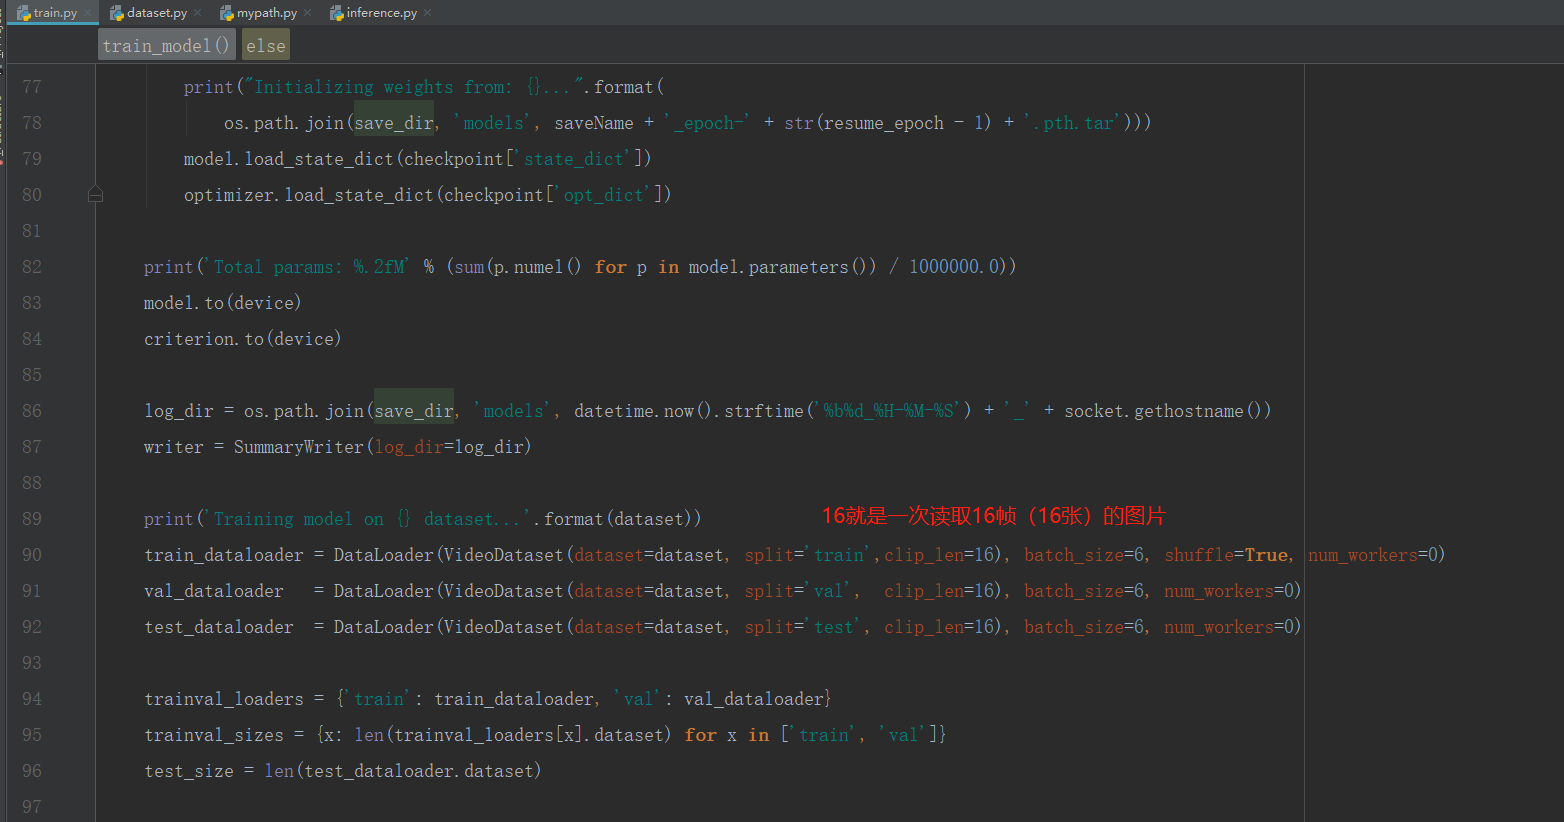Switch to the train.py tab
This screenshot has width=1564, height=822.
pos(55,13)
